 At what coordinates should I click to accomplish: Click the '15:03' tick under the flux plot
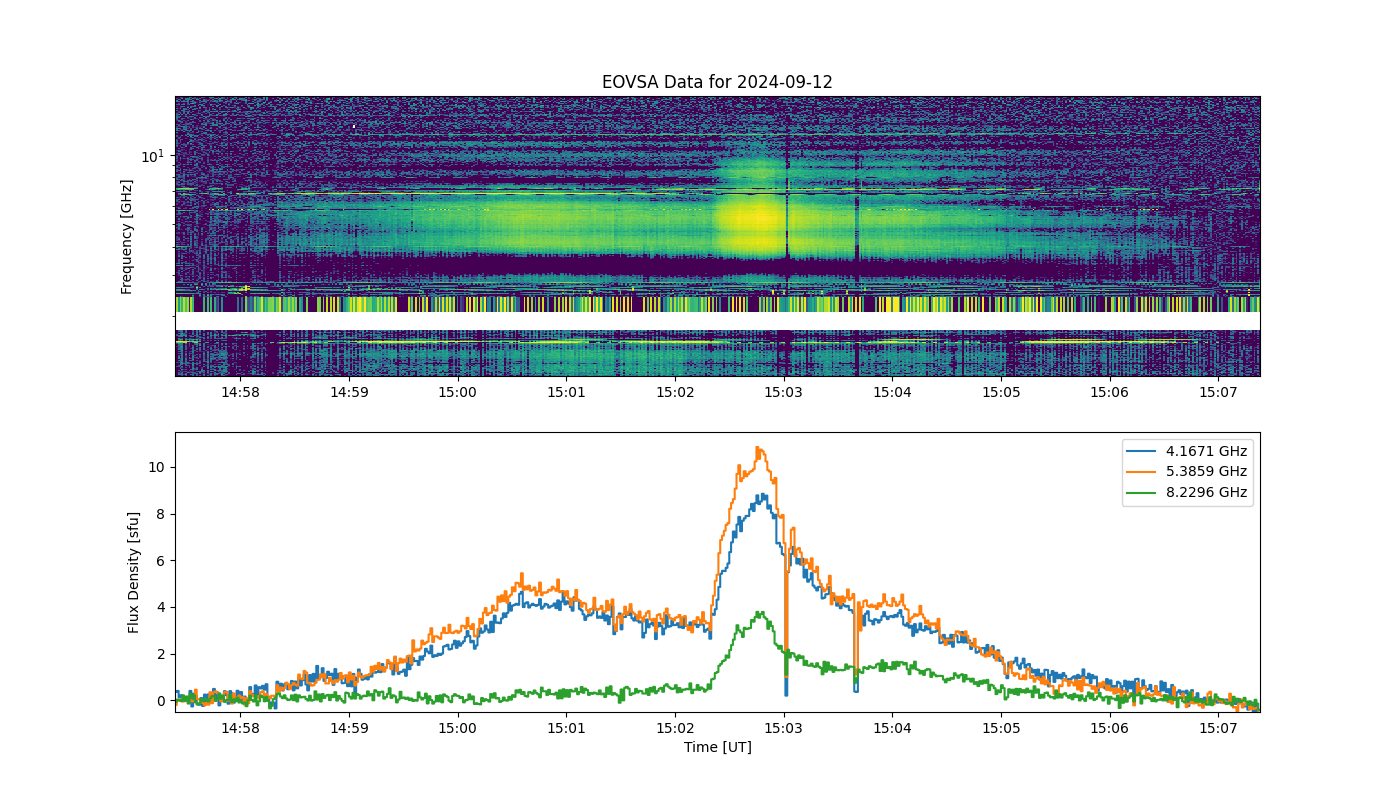(x=784, y=728)
